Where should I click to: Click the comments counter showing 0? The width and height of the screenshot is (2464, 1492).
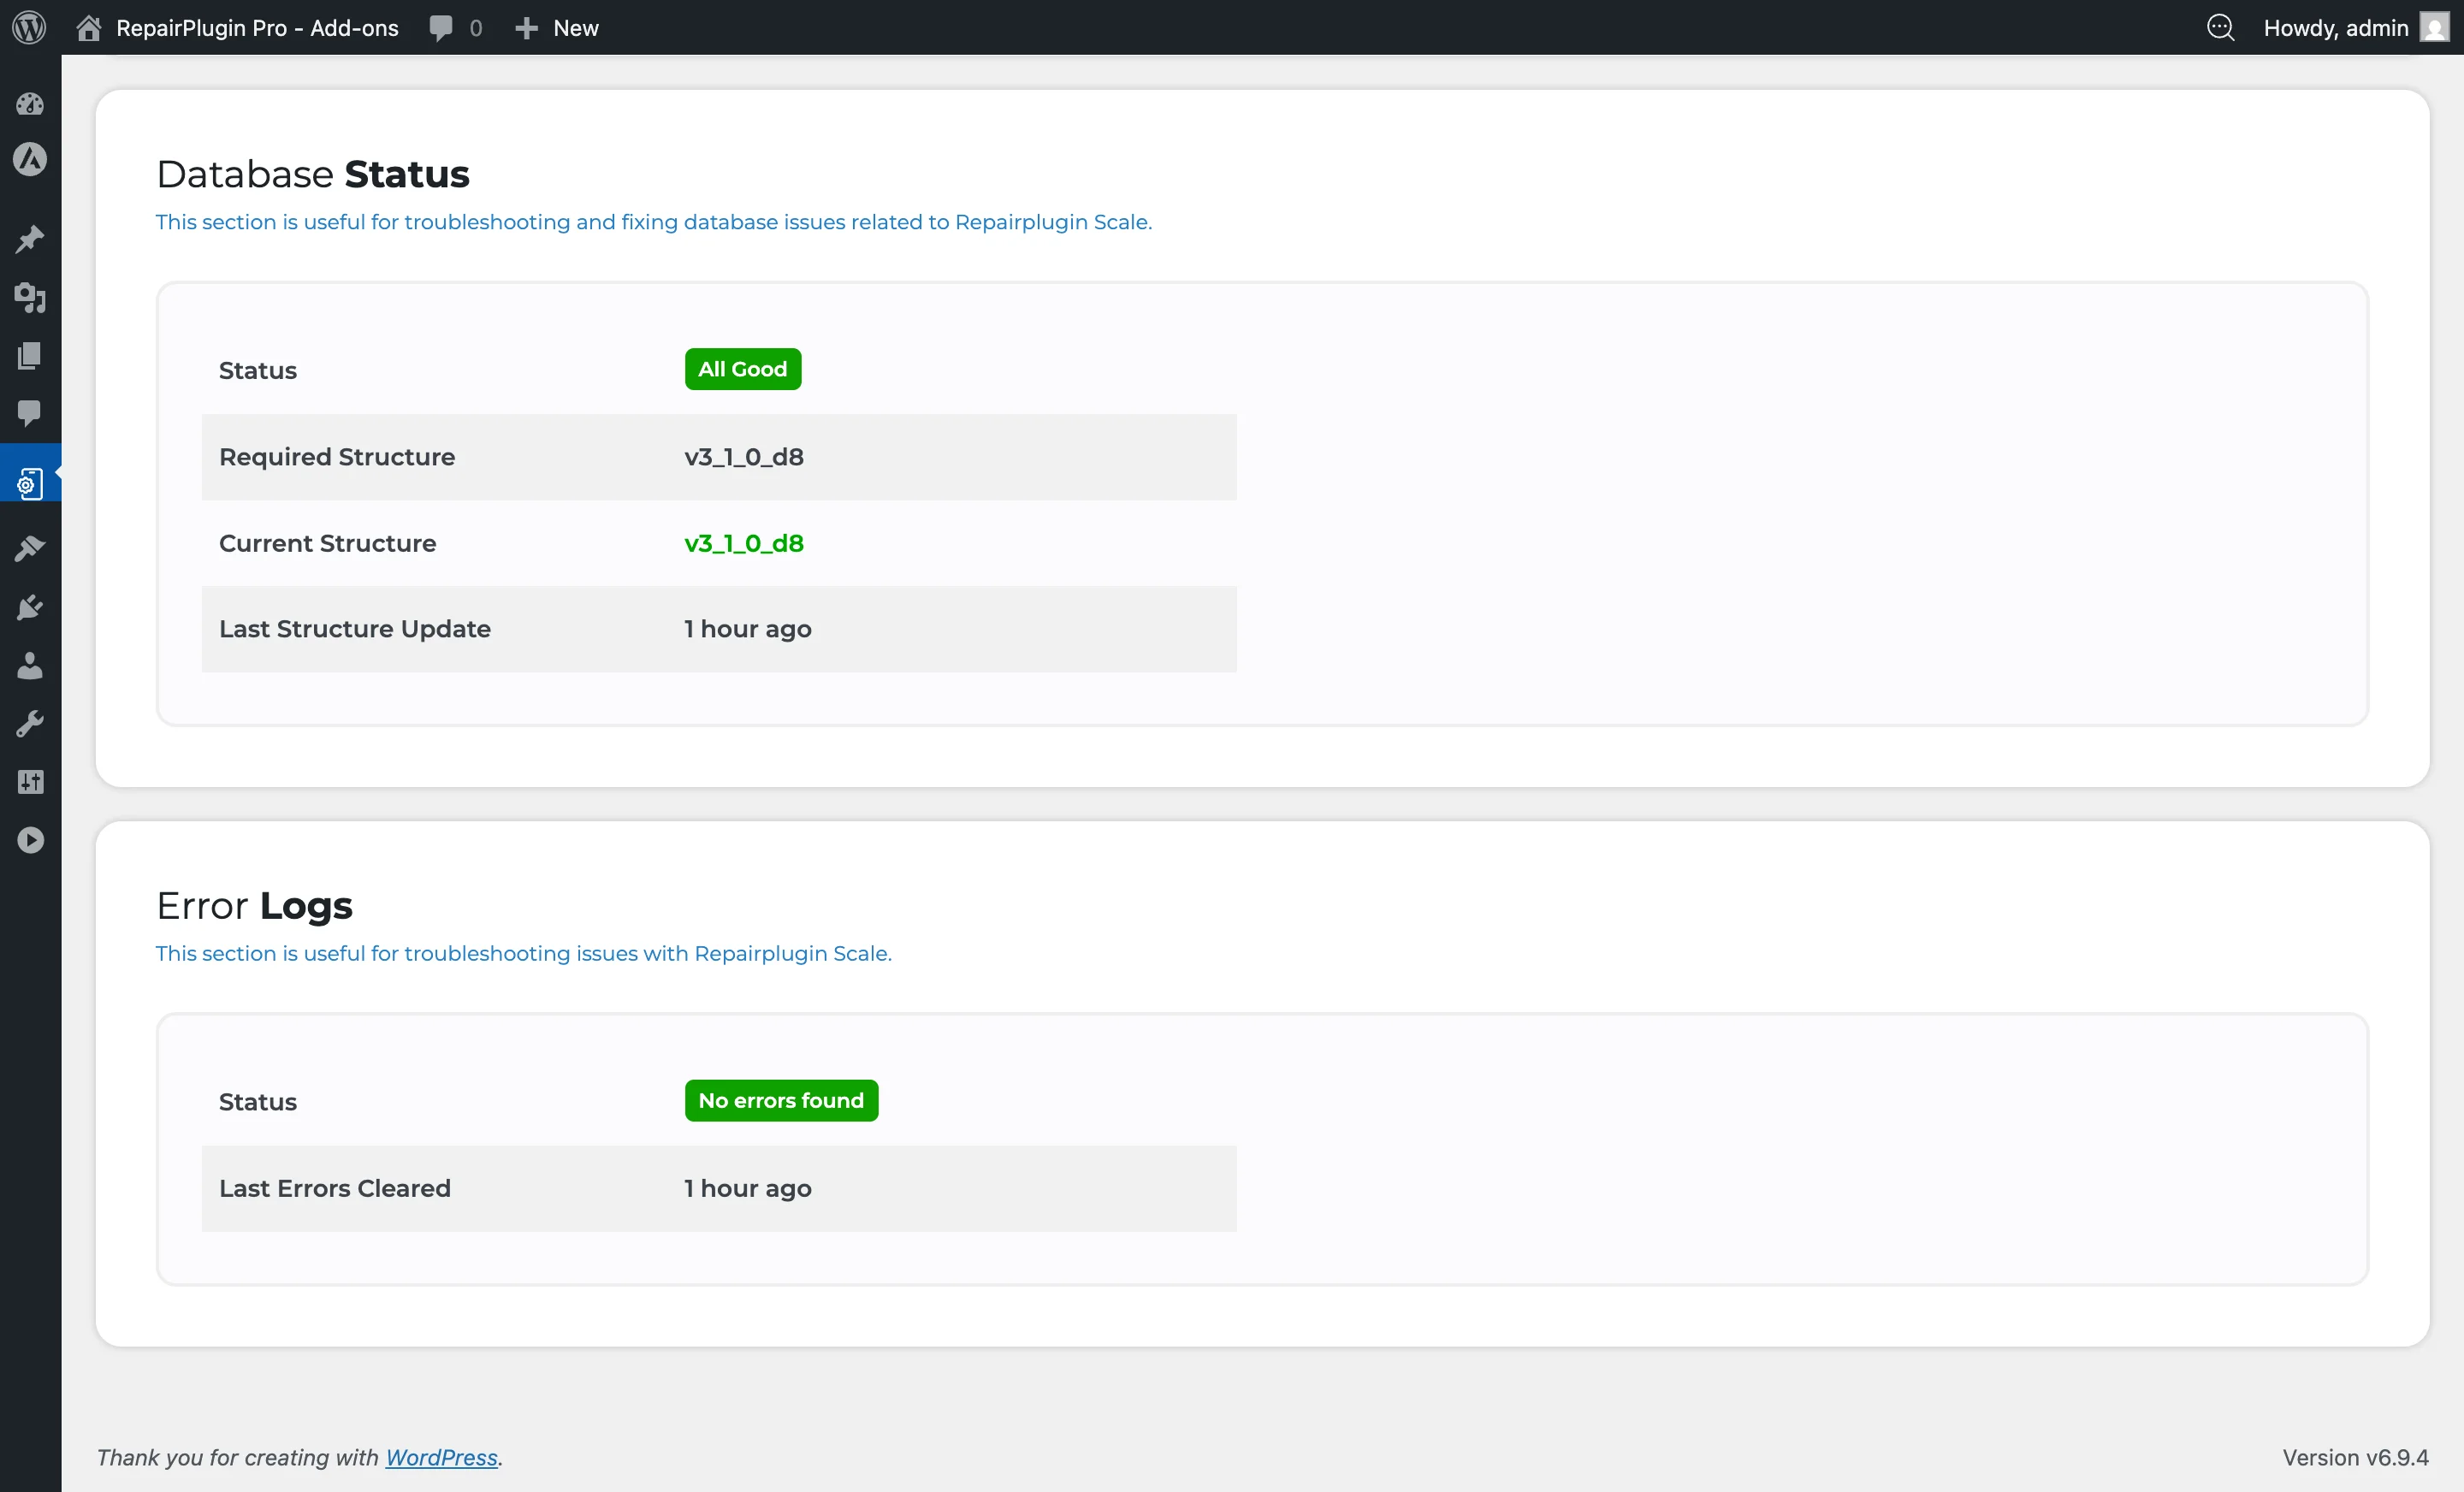pos(455,27)
